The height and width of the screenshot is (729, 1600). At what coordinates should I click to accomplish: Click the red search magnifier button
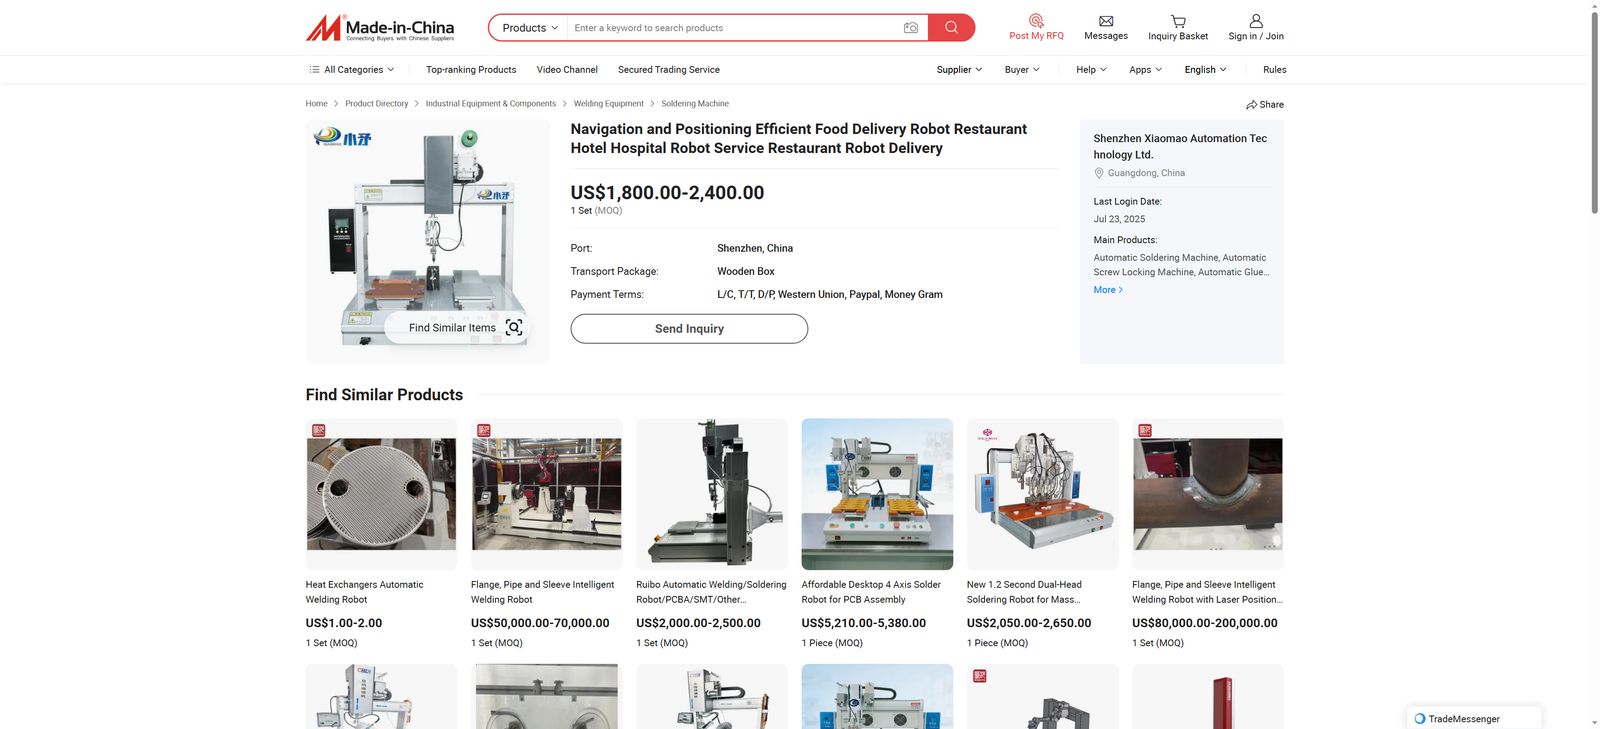click(951, 28)
